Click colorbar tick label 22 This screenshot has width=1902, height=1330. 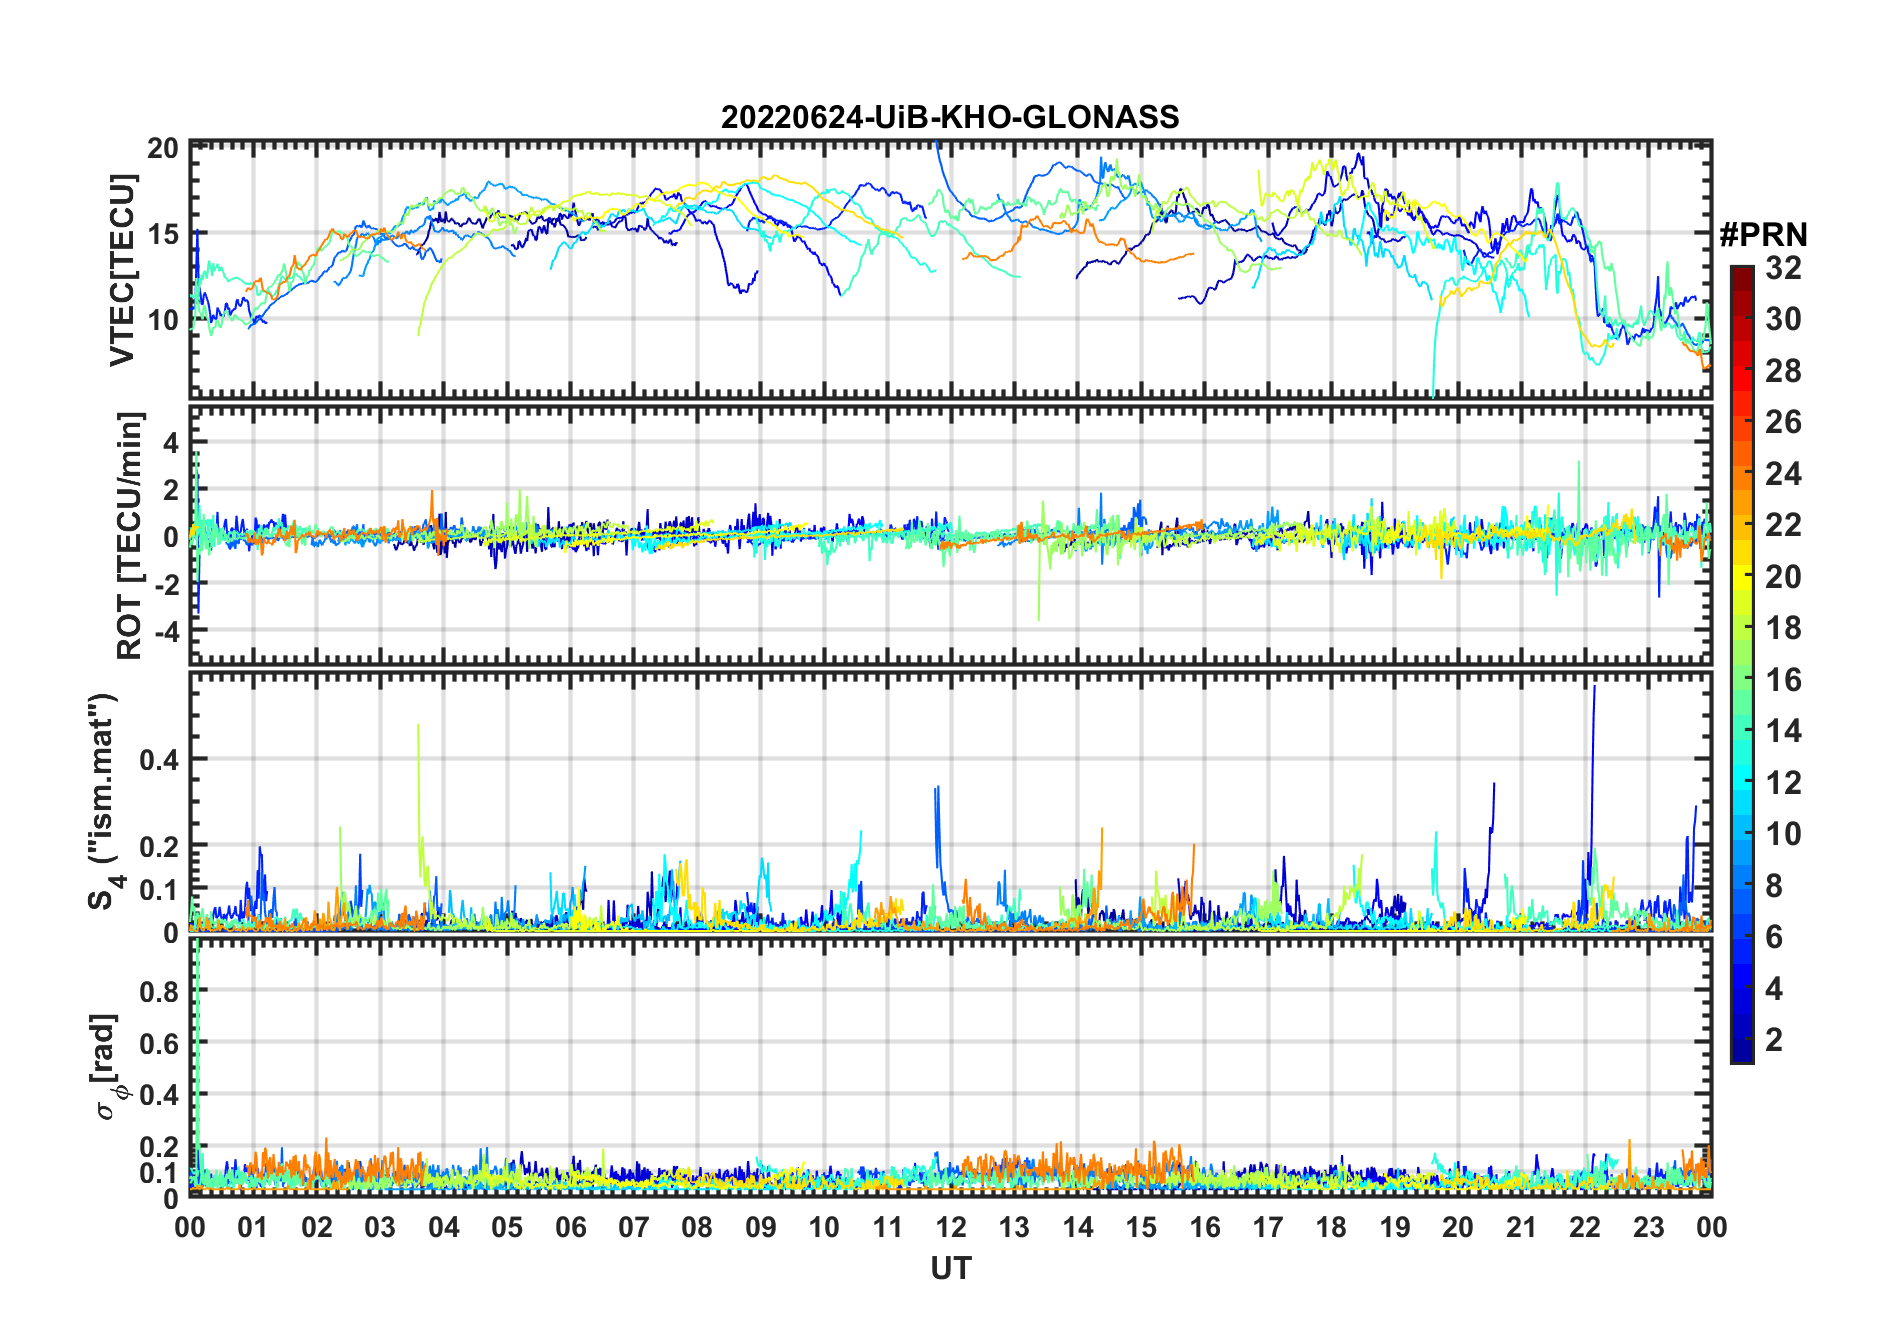point(1784,525)
